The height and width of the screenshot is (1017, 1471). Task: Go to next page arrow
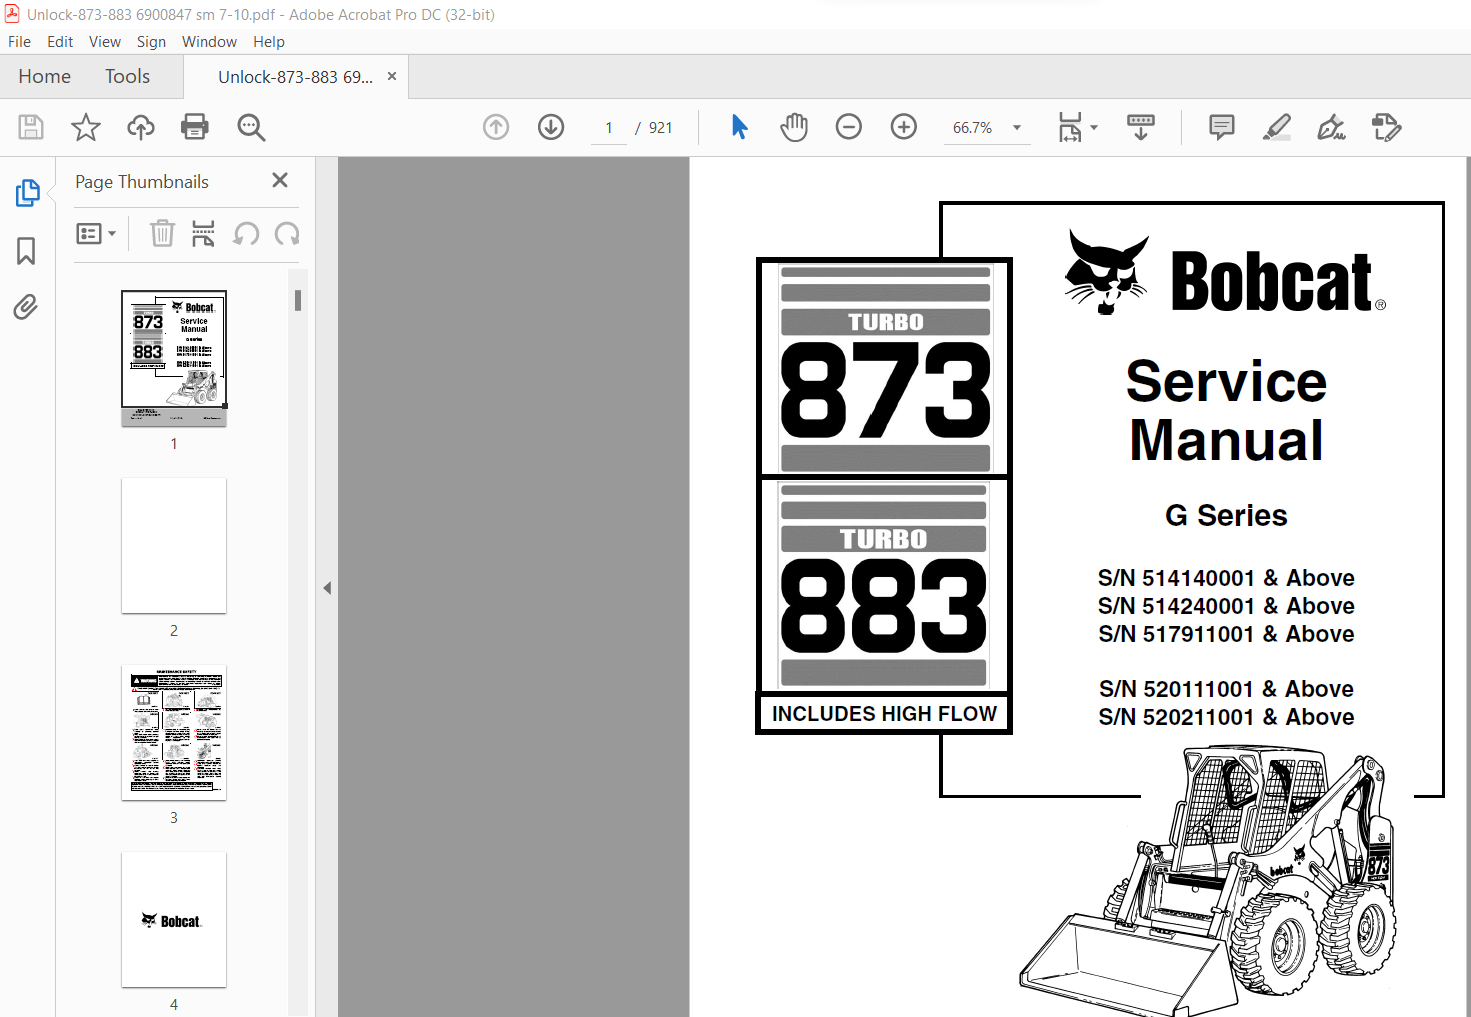pos(551,127)
